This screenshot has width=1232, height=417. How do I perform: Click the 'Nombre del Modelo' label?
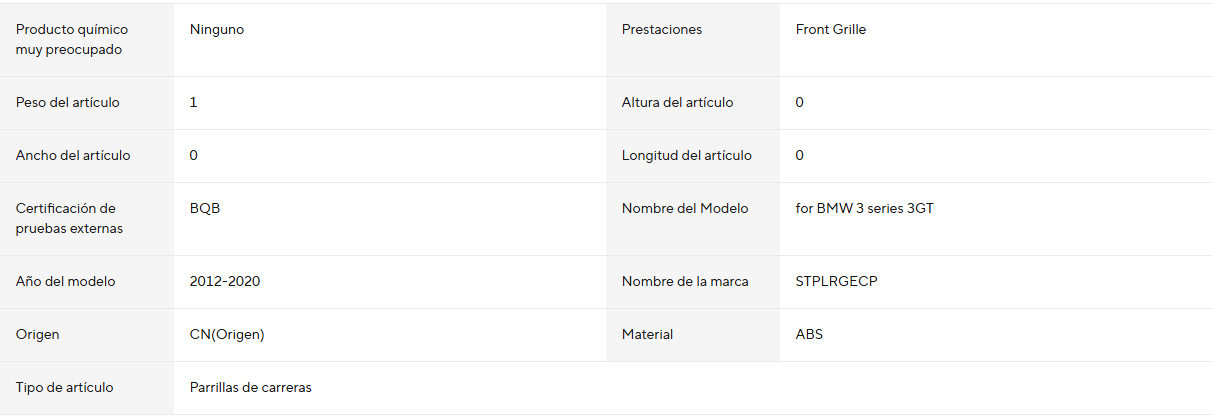685,209
